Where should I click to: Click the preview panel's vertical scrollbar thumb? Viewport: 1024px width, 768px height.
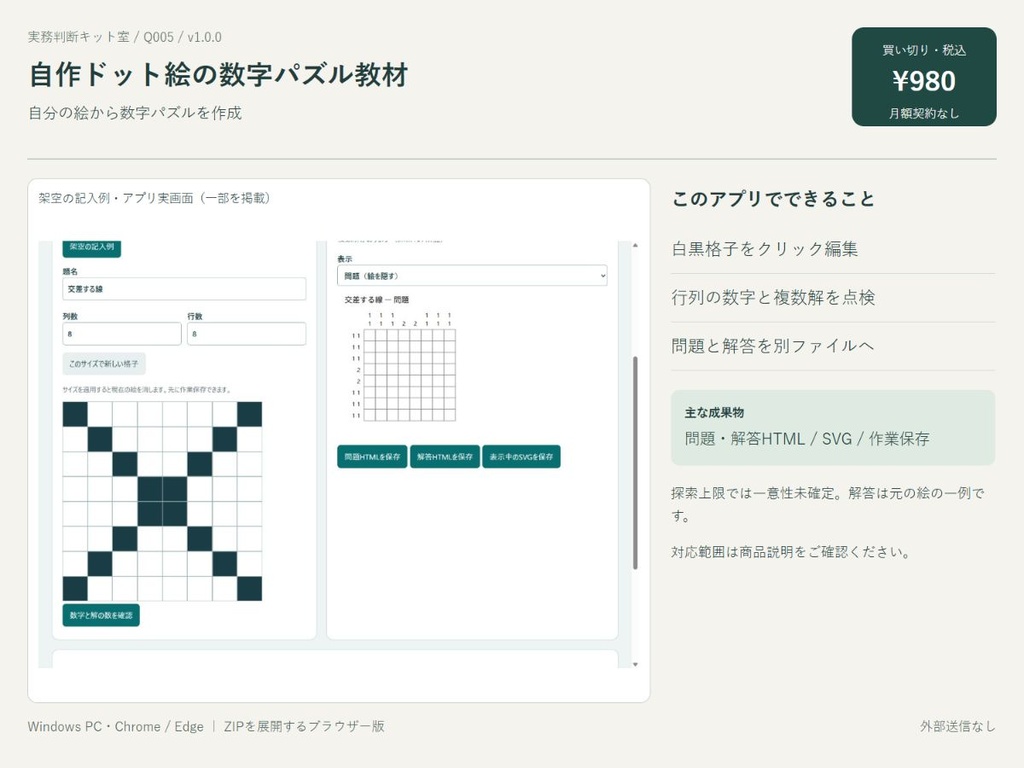pyautogui.click(x=635, y=463)
